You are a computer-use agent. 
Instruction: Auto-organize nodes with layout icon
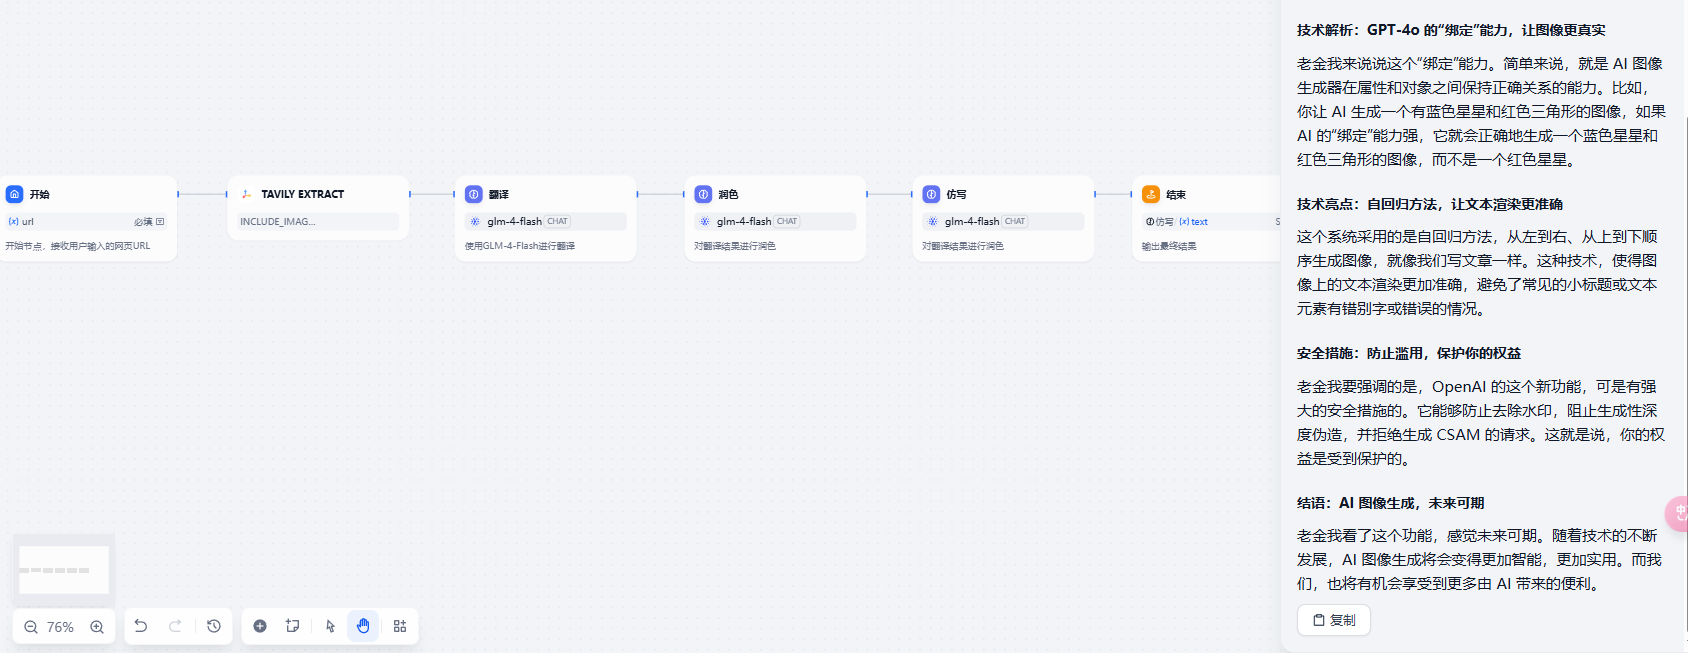tap(400, 626)
